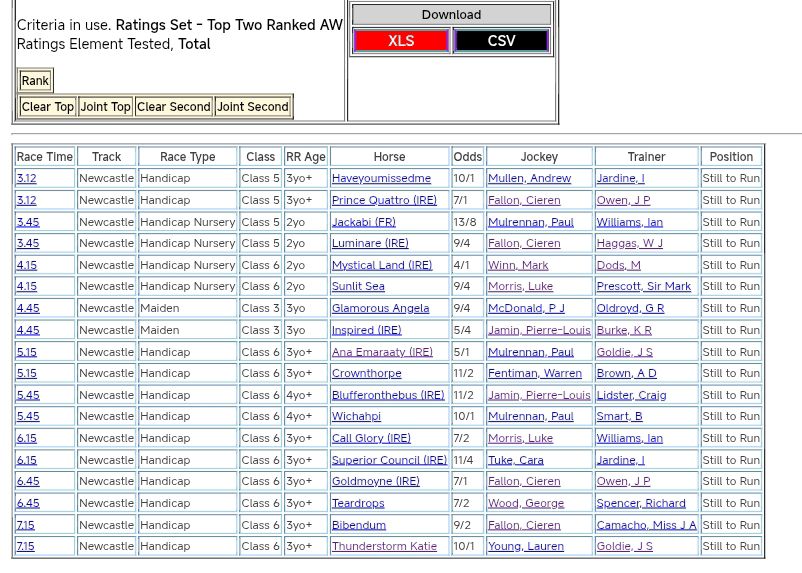The image size is (802, 573).
Task: Download the ratings as CSV
Action: tap(501, 41)
